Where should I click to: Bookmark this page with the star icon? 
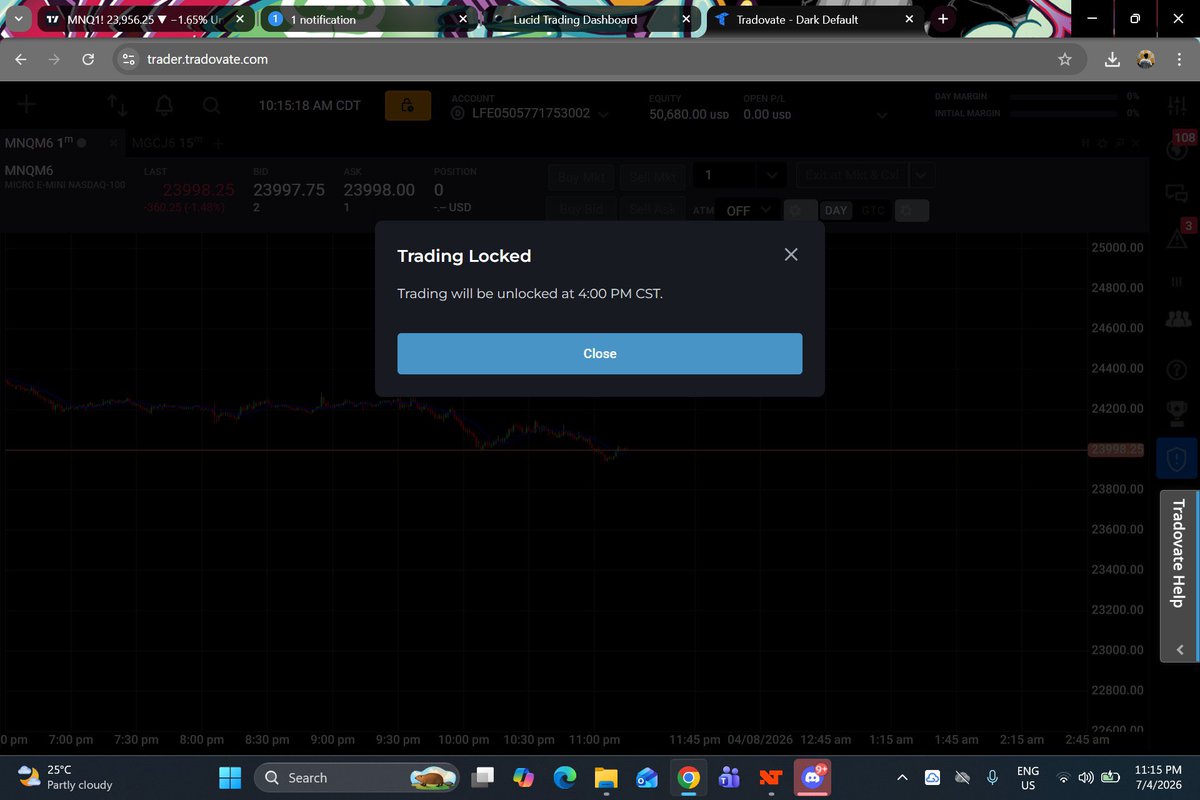[1065, 60]
